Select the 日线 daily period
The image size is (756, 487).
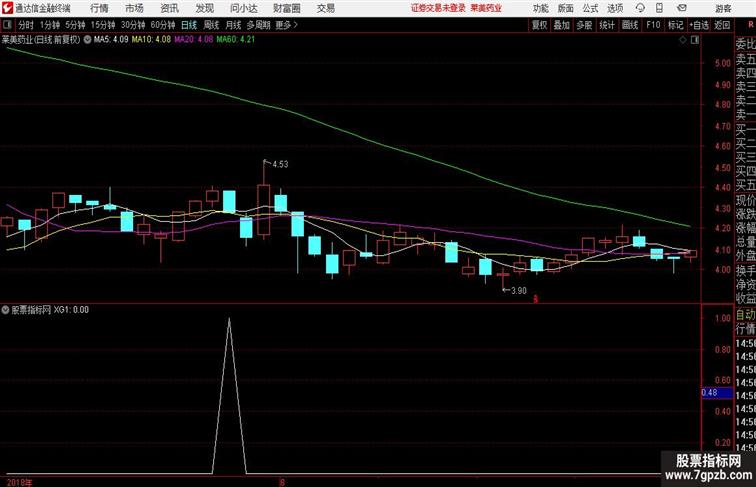(x=189, y=25)
